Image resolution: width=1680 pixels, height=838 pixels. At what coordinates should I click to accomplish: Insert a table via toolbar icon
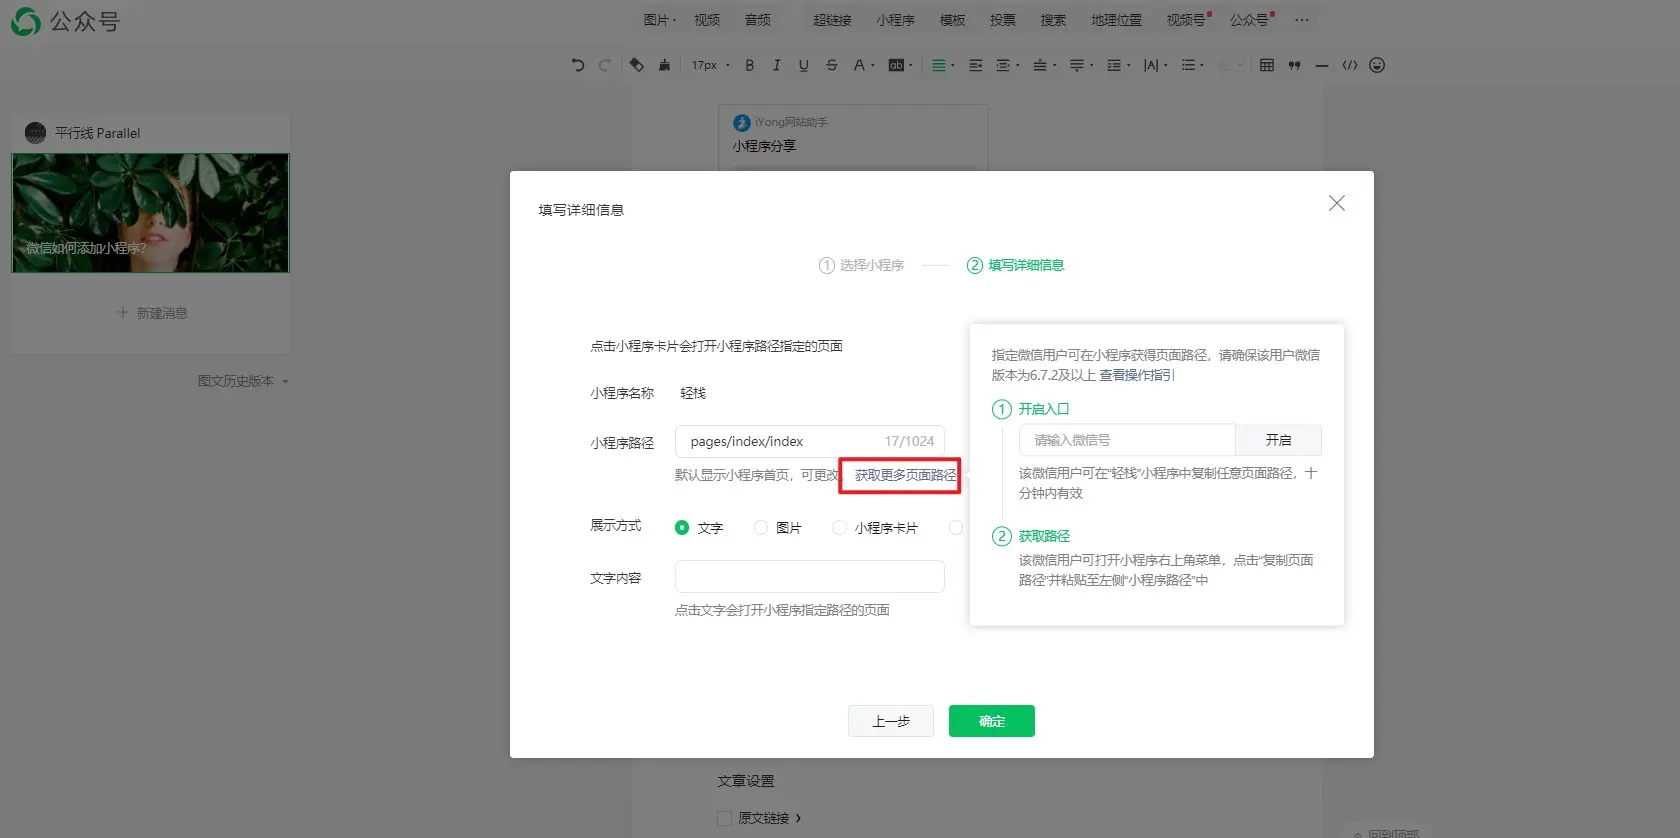pos(1266,65)
